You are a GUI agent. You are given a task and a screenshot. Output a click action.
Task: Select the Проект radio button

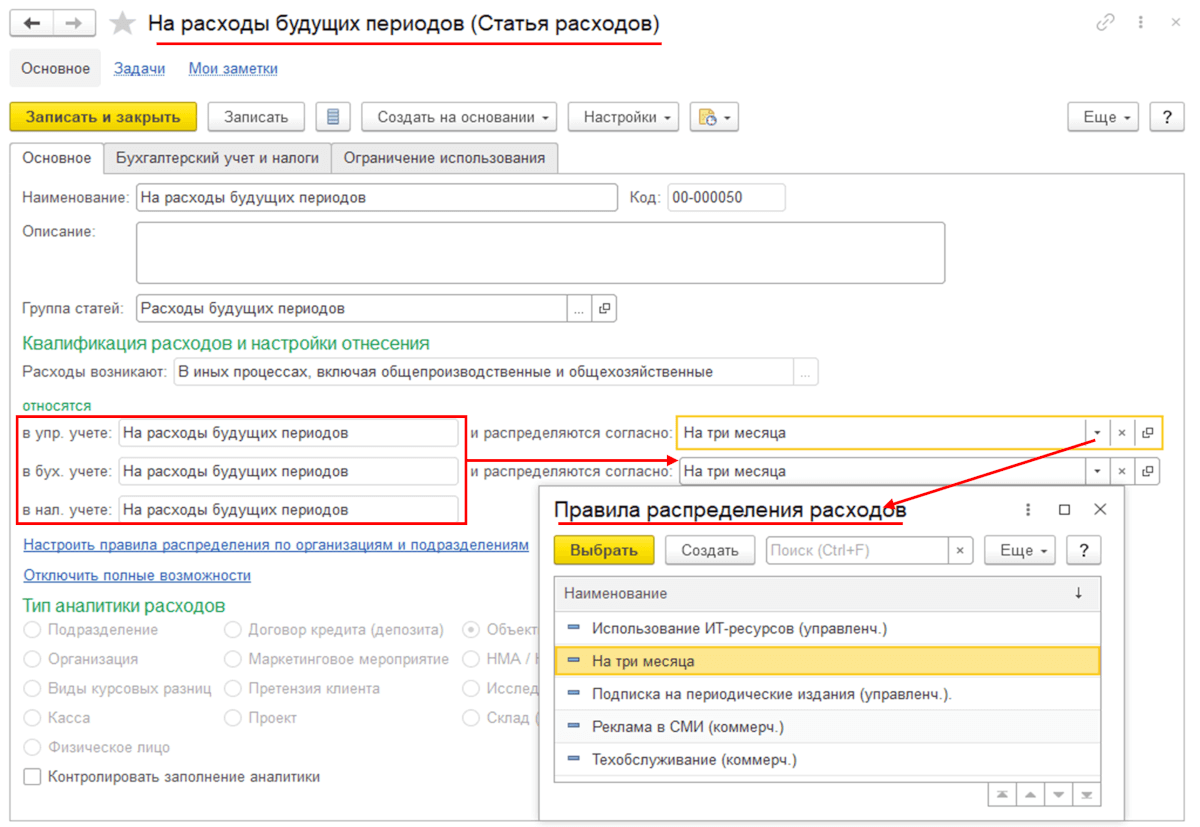point(232,718)
